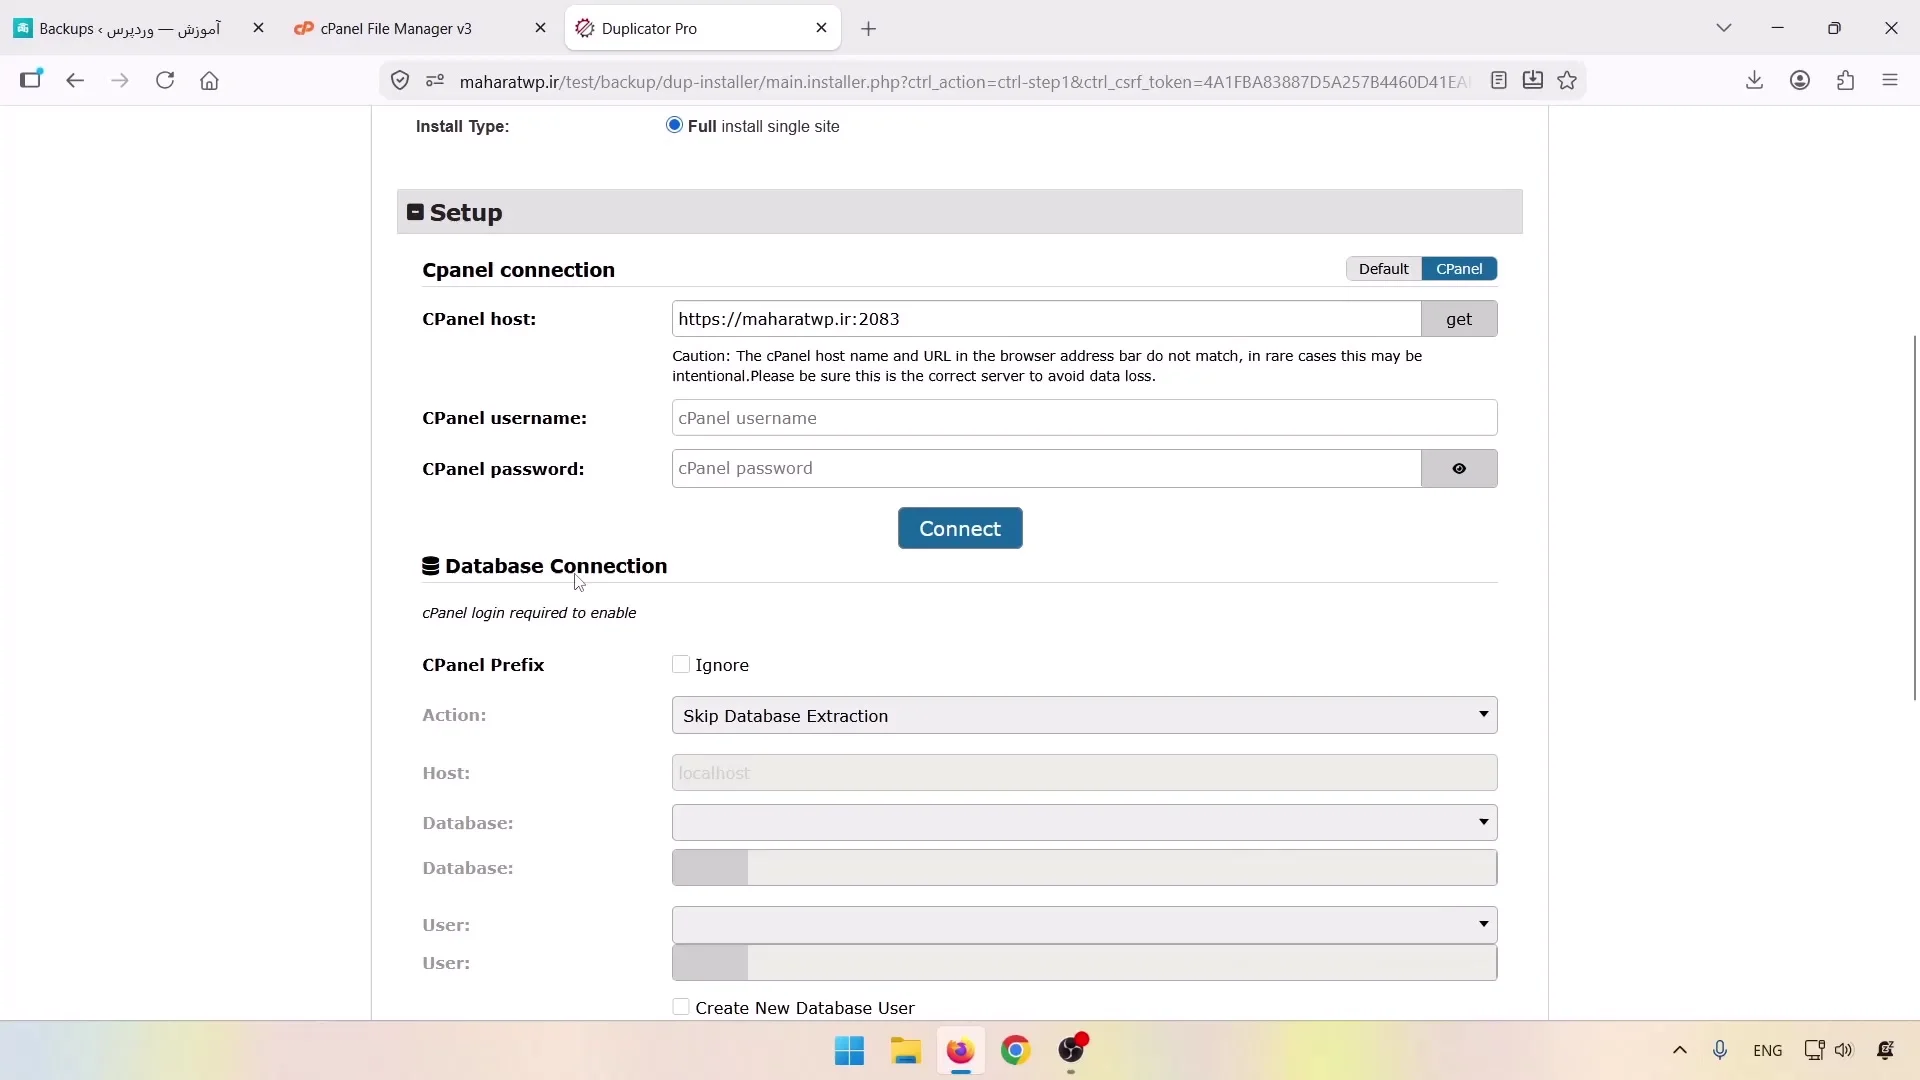The image size is (1920, 1080).
Task: Click Firefox icon in taskbar
Action: click(961, 1051)
